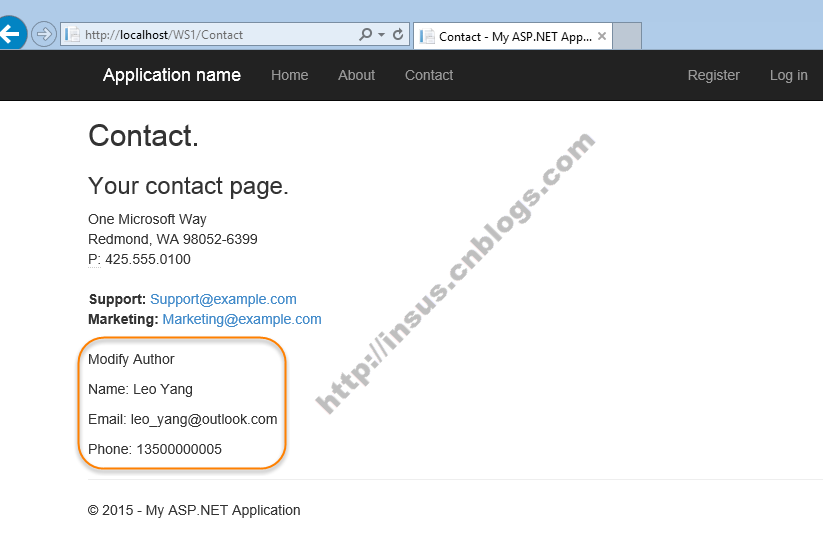Click the 'Support:' bold label
The height and width of the screenshot is (536, 823).
[x=118, y=299]
